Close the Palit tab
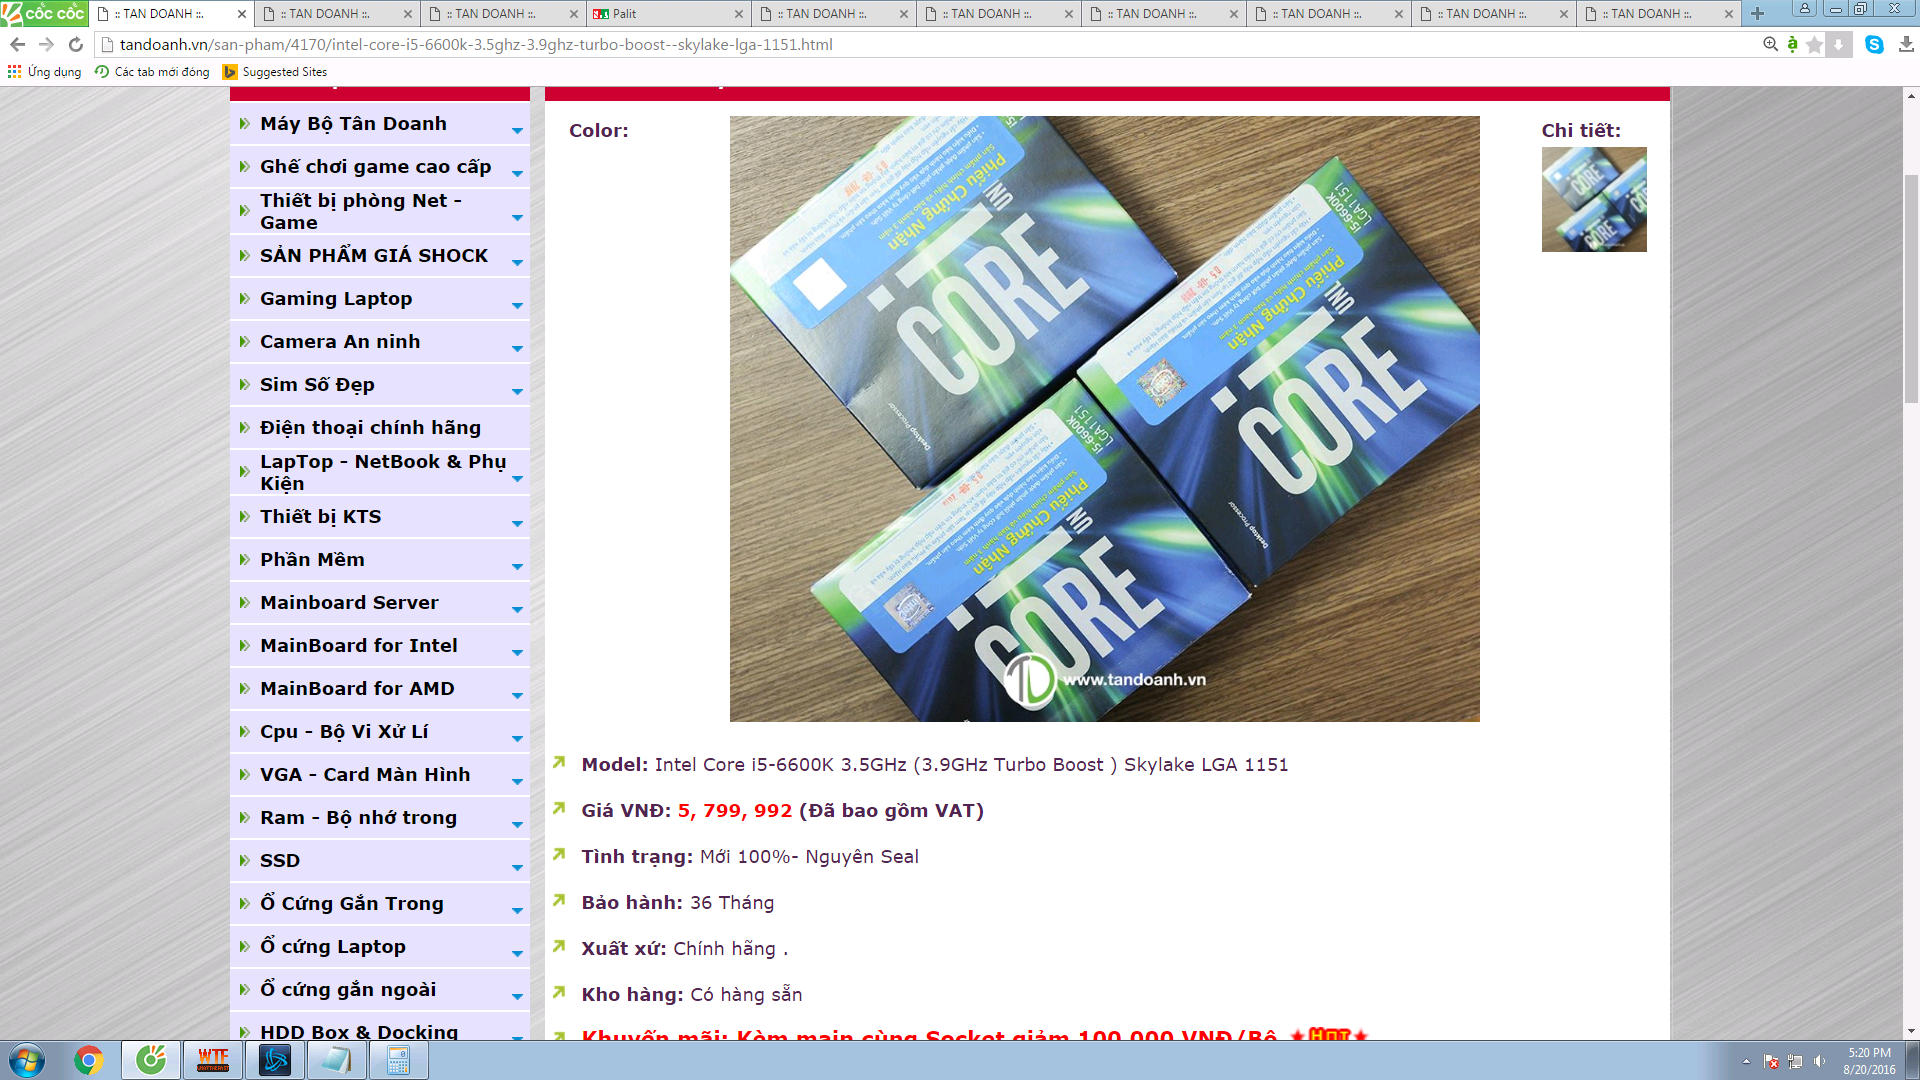The image size is (1920, 1080). click(738, 14)
